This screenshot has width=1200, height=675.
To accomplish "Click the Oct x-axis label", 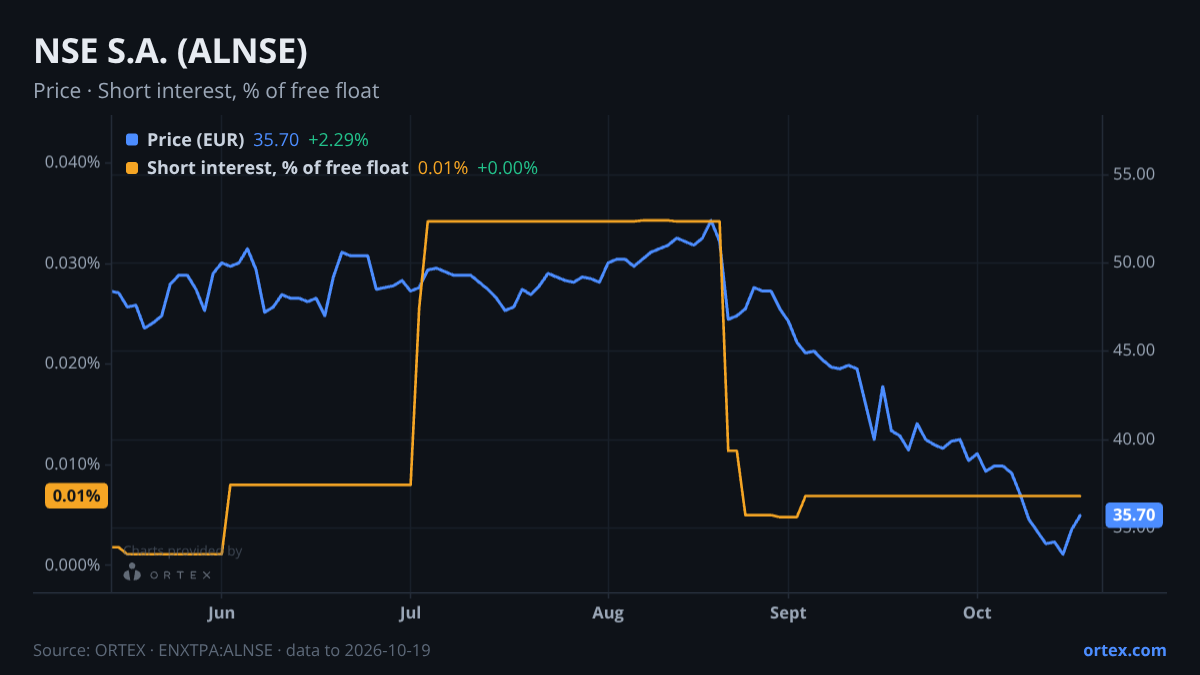I will 977,612.
